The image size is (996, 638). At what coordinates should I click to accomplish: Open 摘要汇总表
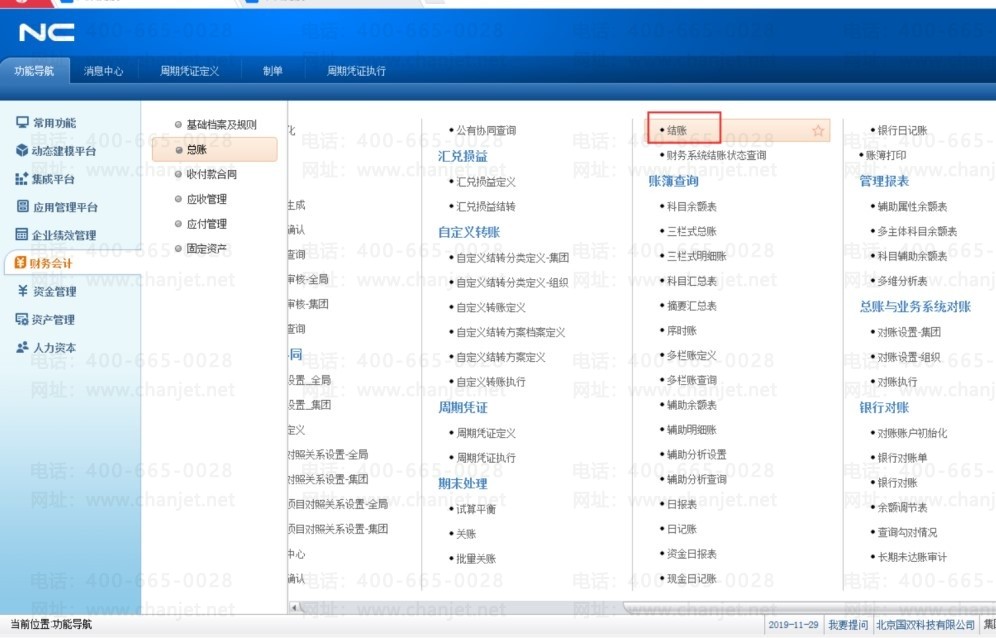click(x=692, y=306)
